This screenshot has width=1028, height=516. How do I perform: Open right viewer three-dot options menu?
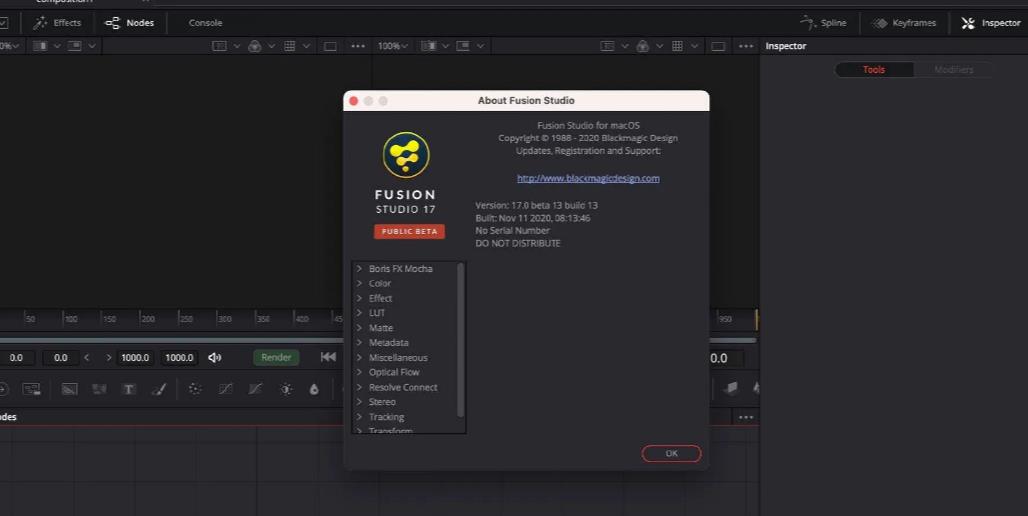pos(746,46)
